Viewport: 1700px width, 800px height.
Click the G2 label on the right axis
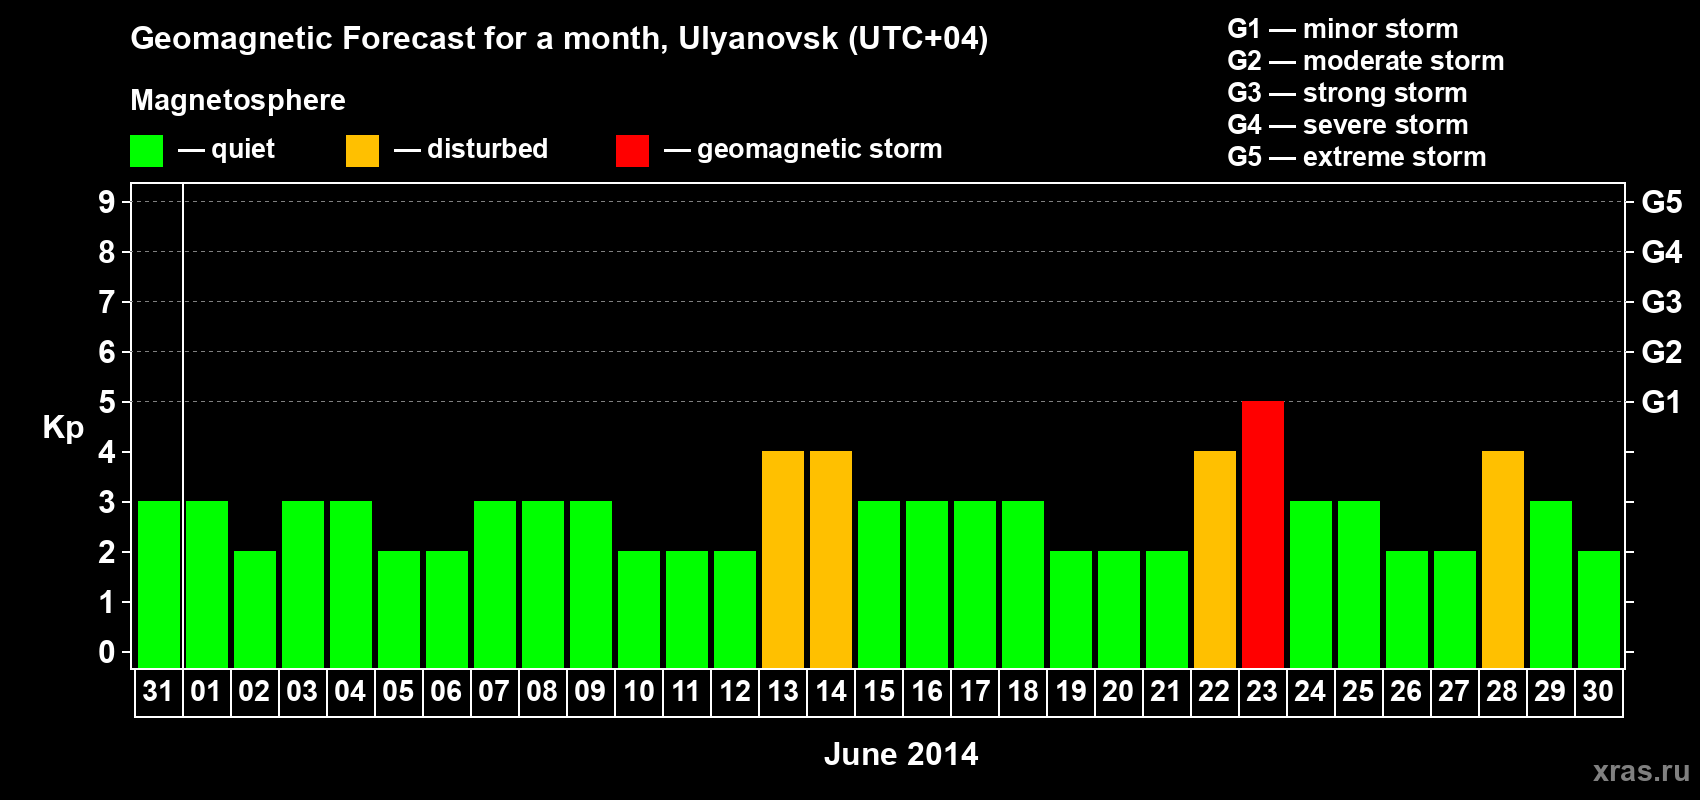coord(1662,352)
